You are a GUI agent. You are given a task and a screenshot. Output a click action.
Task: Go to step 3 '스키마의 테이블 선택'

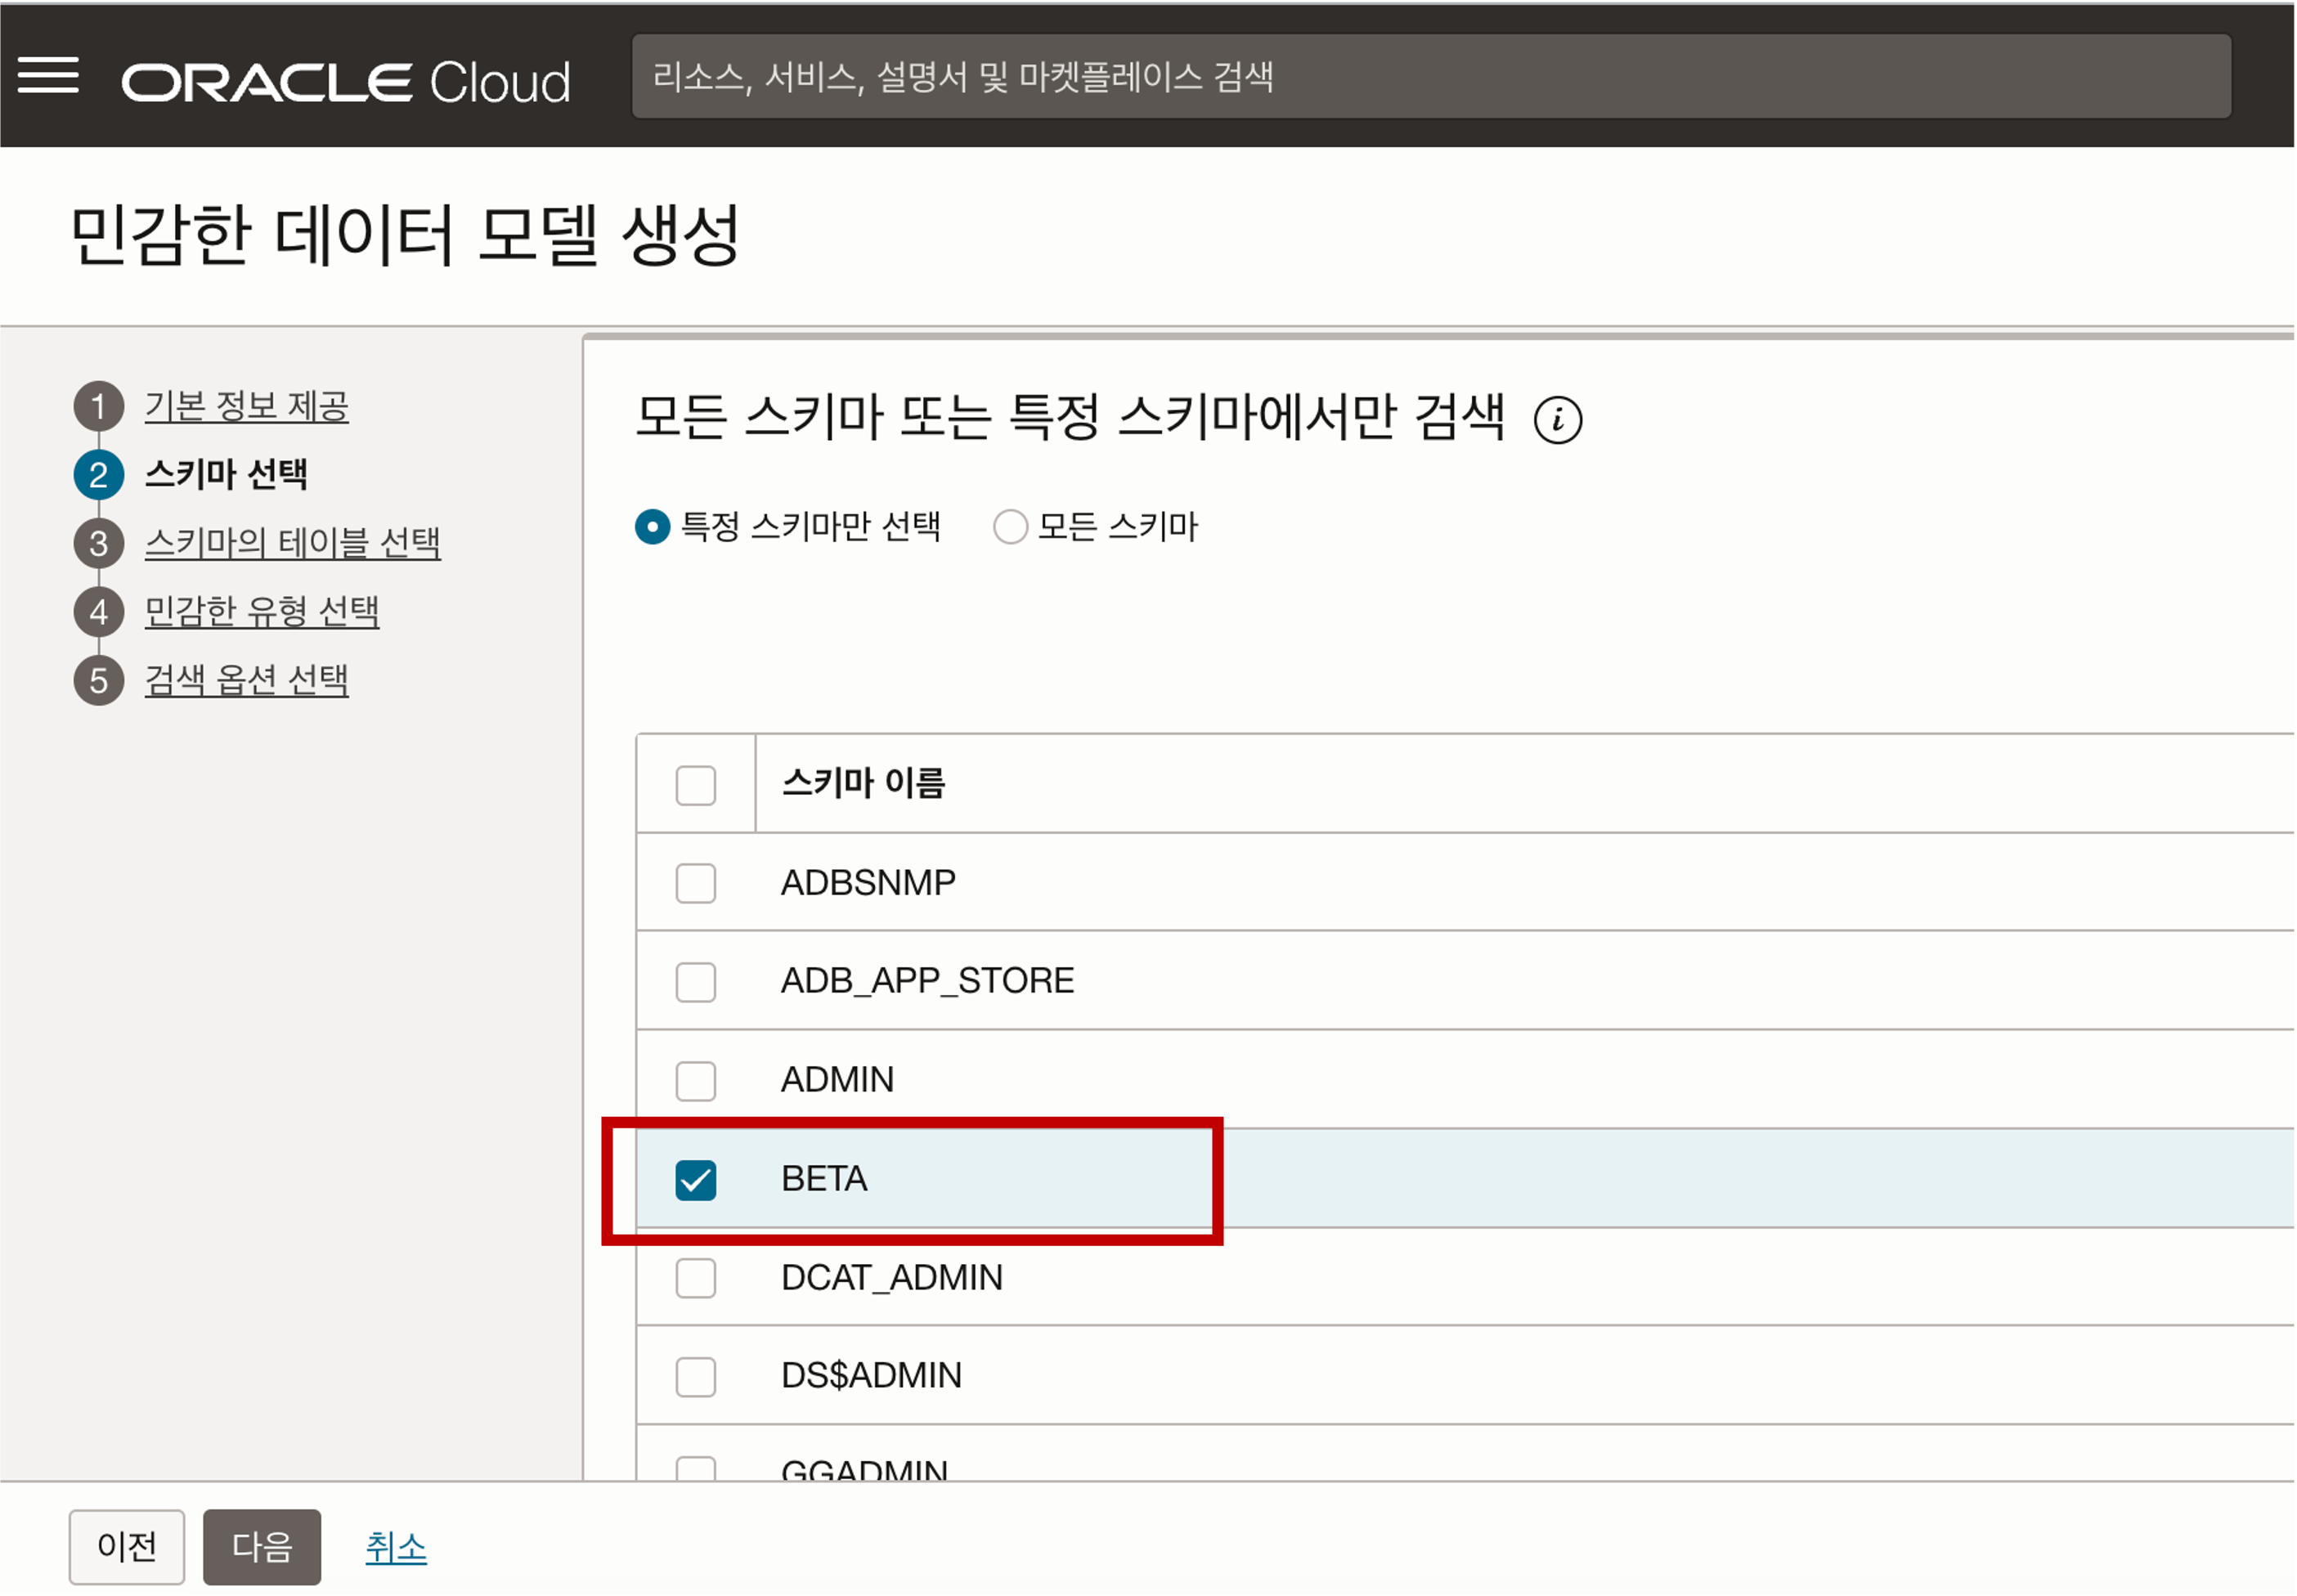(292, 543)
